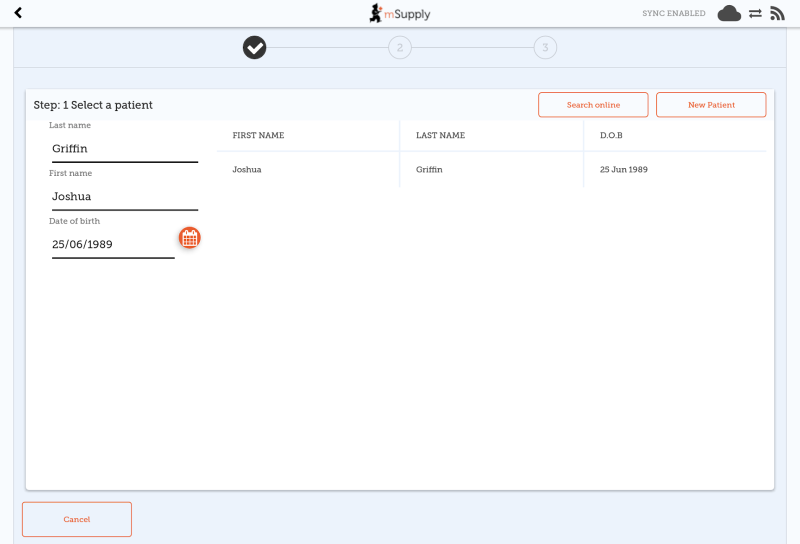The height and width of the screenshot is (544, 800).
Task: Edit the First name field
Action: coord(124,197)
